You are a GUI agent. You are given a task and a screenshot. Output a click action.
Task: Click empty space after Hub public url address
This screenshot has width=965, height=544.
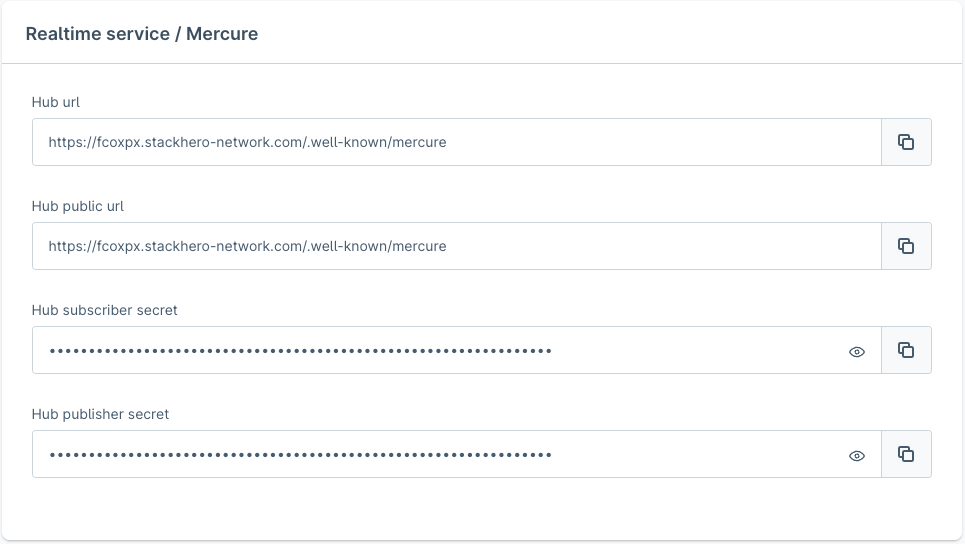[660, 246]
